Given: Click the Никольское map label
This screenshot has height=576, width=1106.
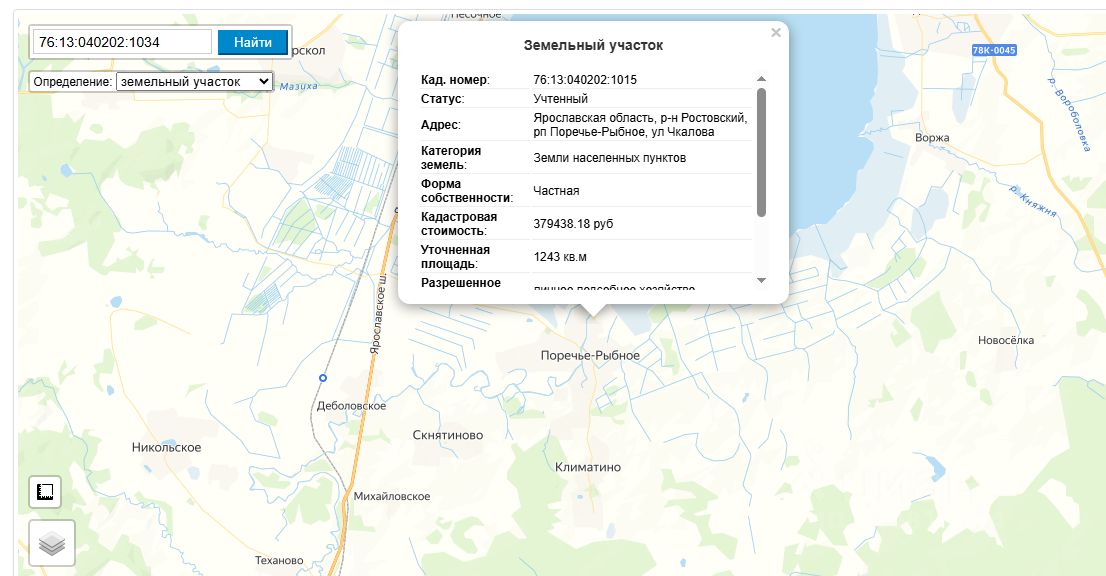Looking at the screenshot, I should tap(166, 448).
